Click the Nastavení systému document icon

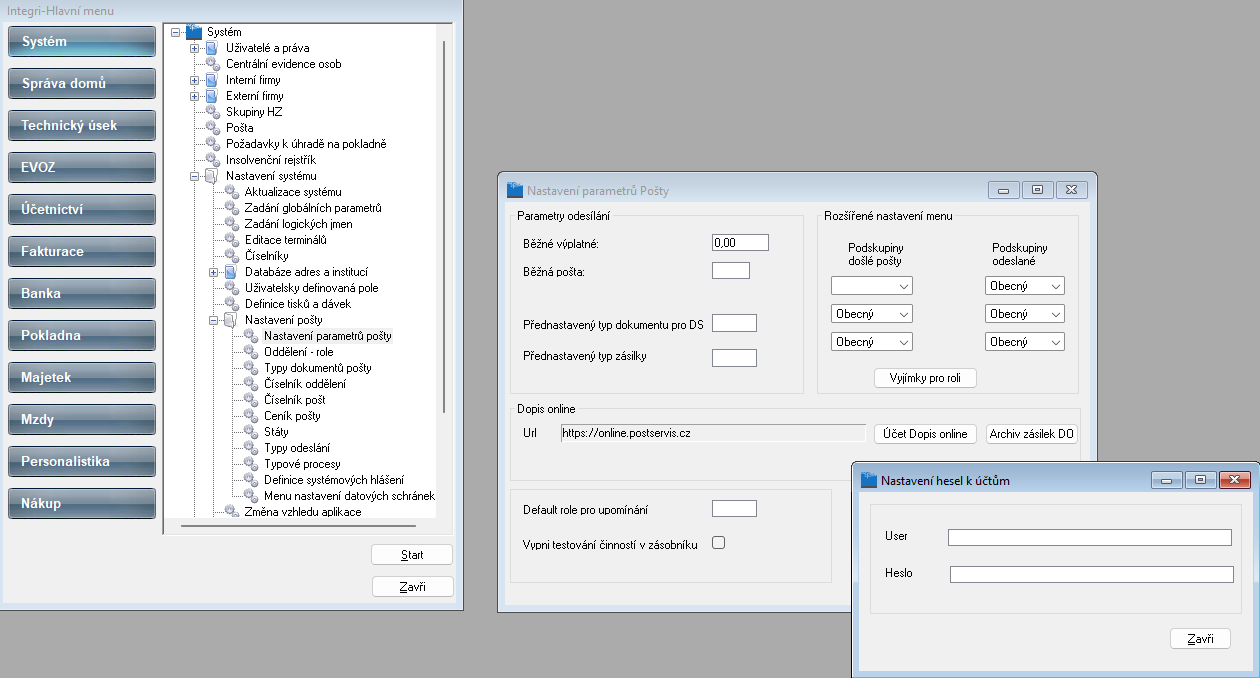pyautogui.click(x=211, y=176)
